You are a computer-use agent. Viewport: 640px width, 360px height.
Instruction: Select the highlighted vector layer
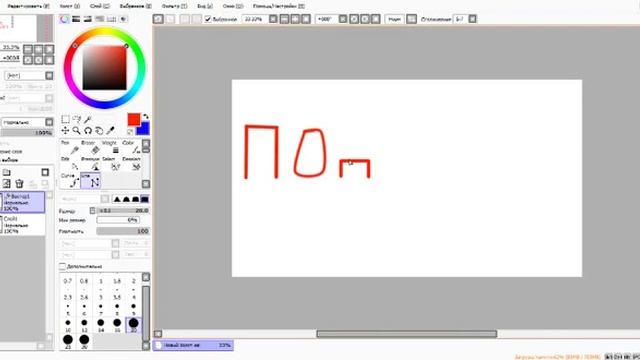[x=23, y=202]
